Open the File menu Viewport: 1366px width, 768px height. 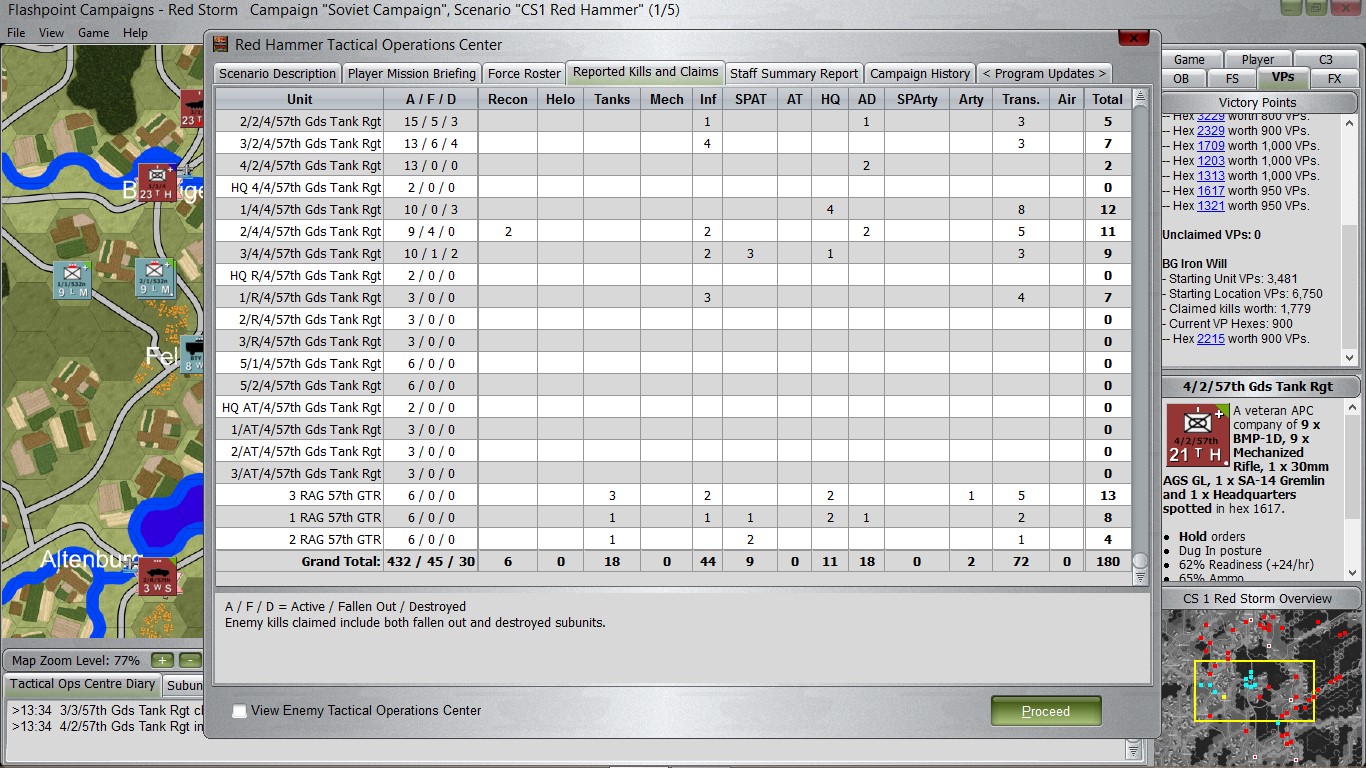click(16, 33)
